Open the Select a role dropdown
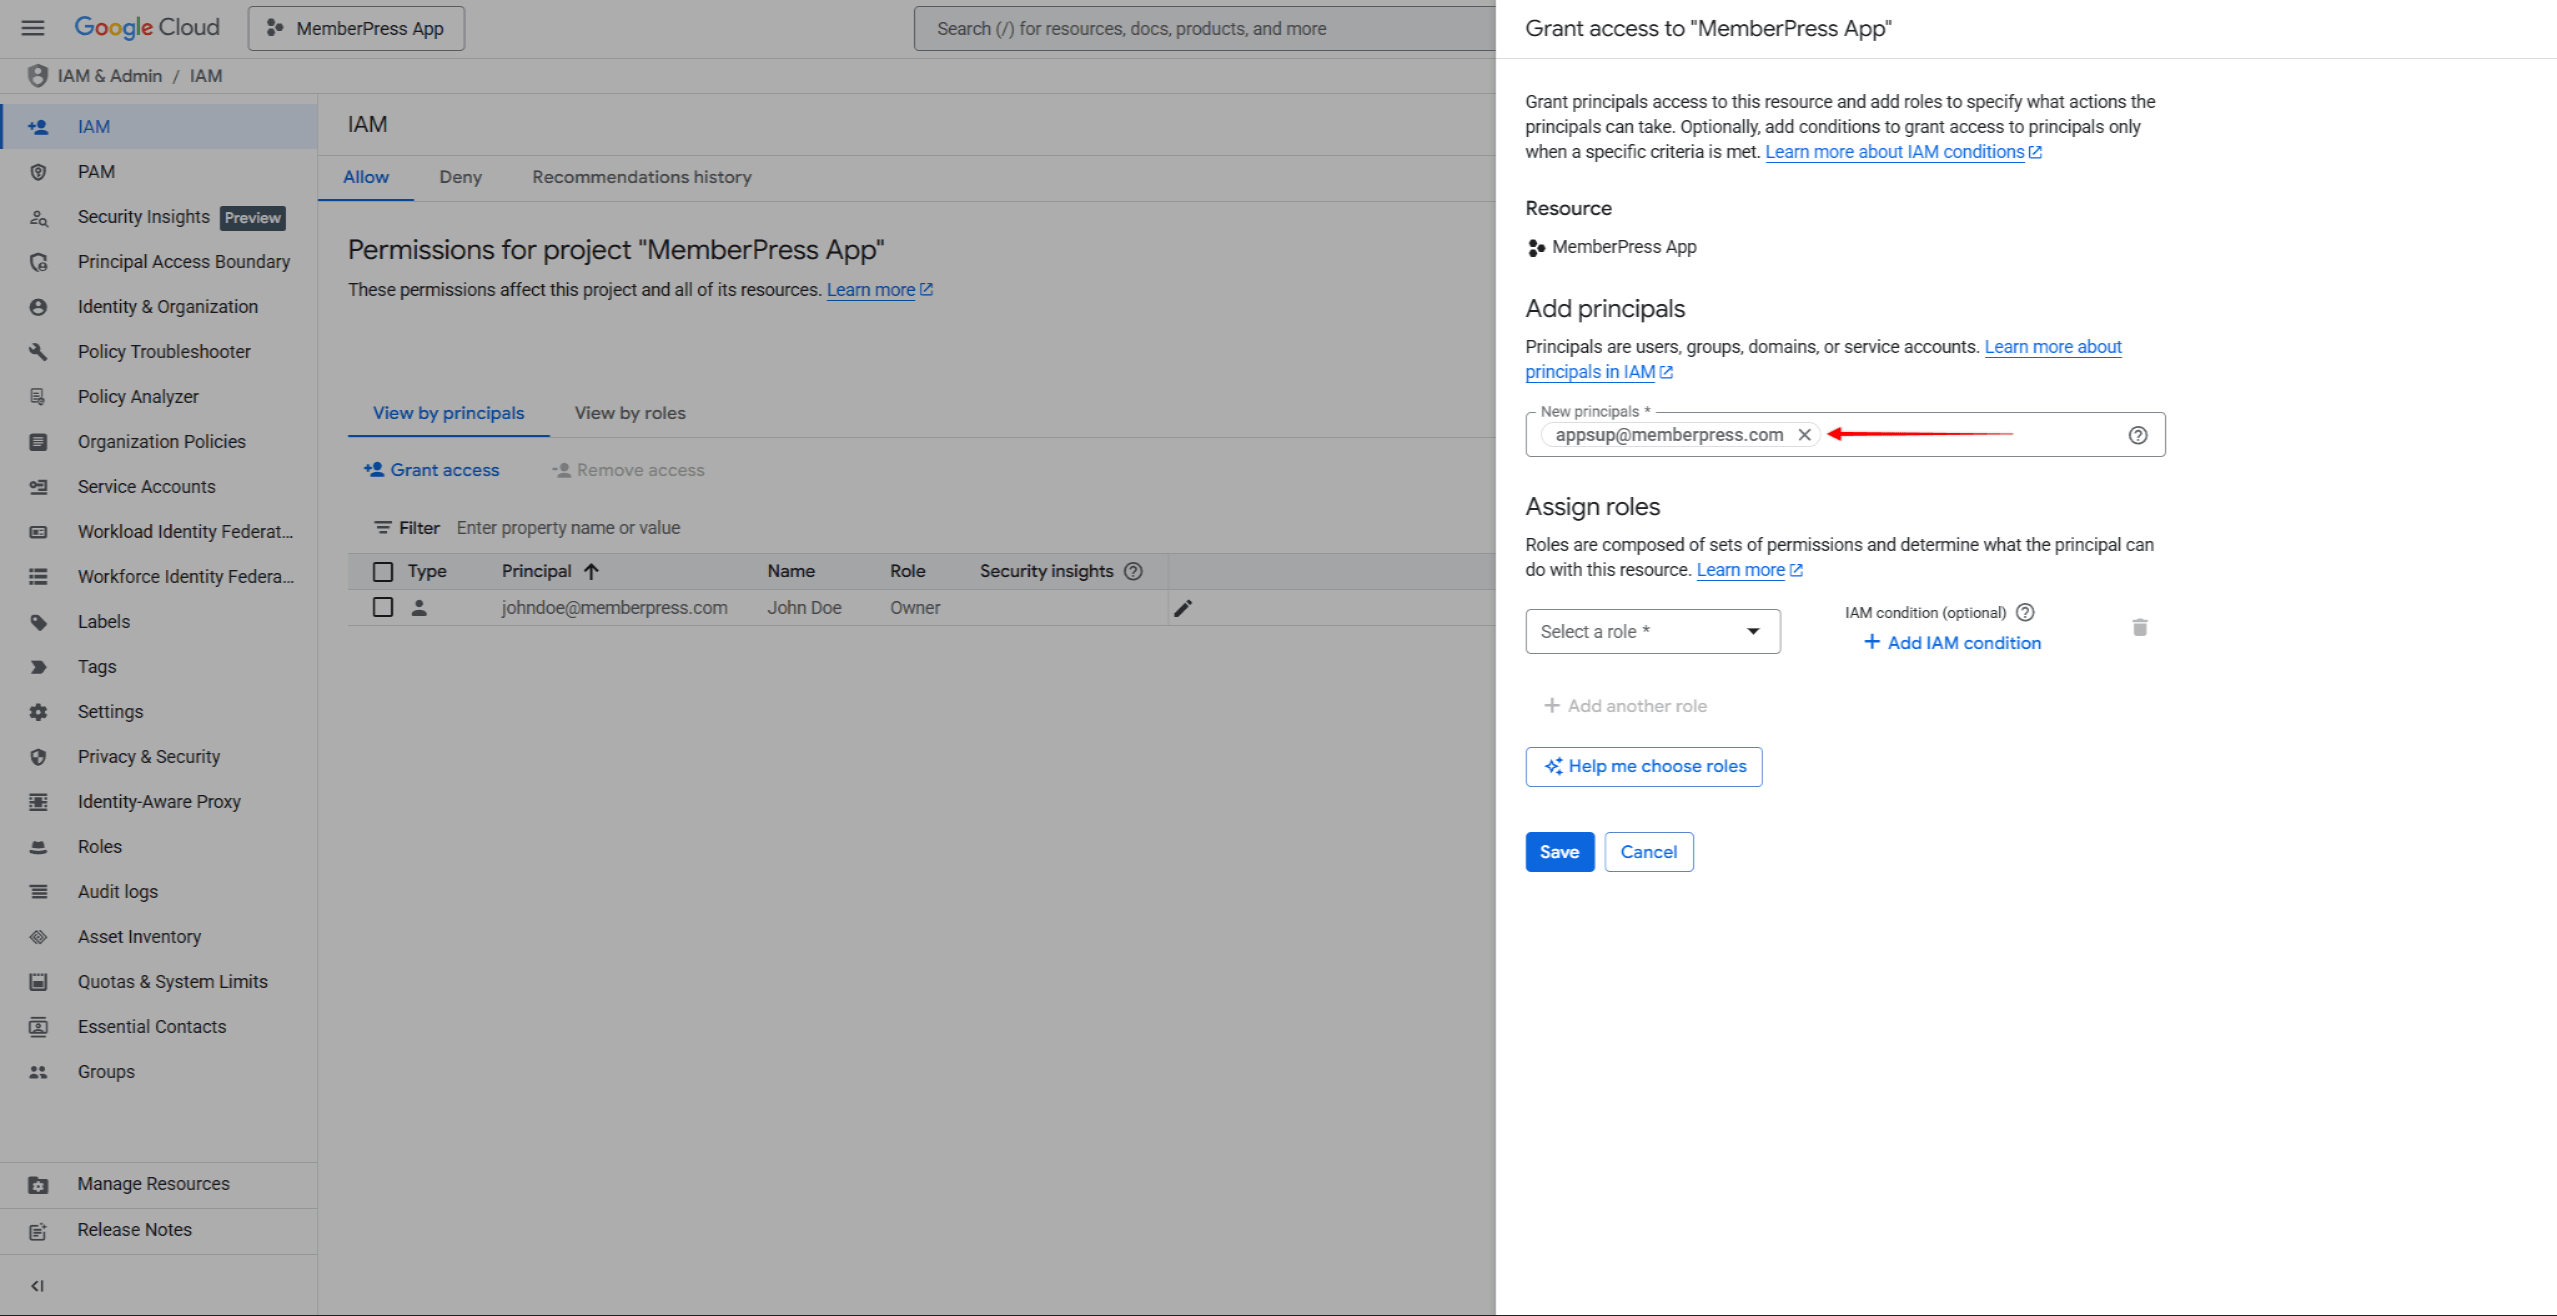The height and width of the screenshot is (1316, 2557). tap(1652, 631)
